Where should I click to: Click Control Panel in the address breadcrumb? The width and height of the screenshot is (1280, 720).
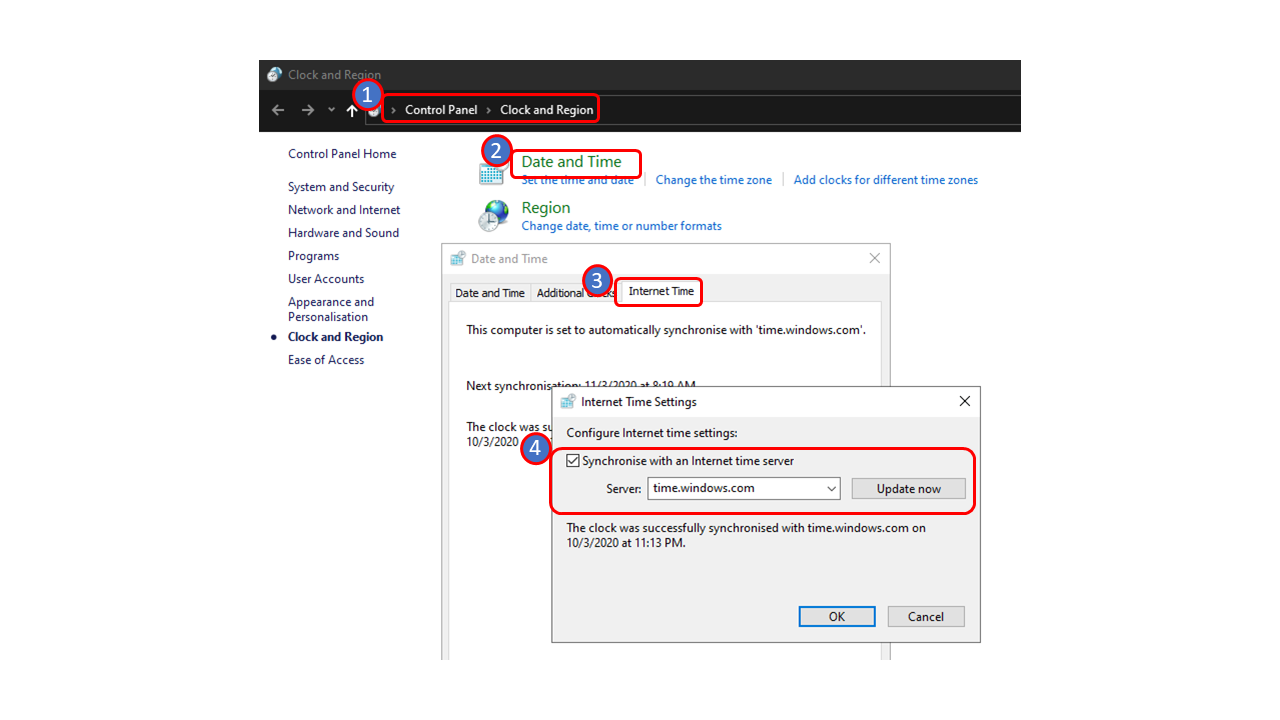pyautogui.click(x=441, y=110)
